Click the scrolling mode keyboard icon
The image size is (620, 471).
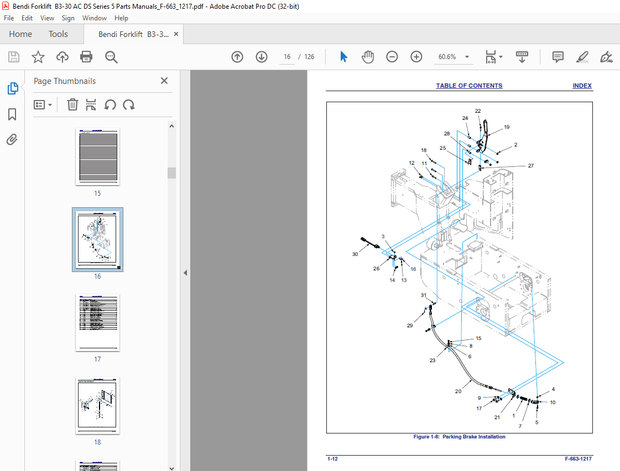[522, 57]
